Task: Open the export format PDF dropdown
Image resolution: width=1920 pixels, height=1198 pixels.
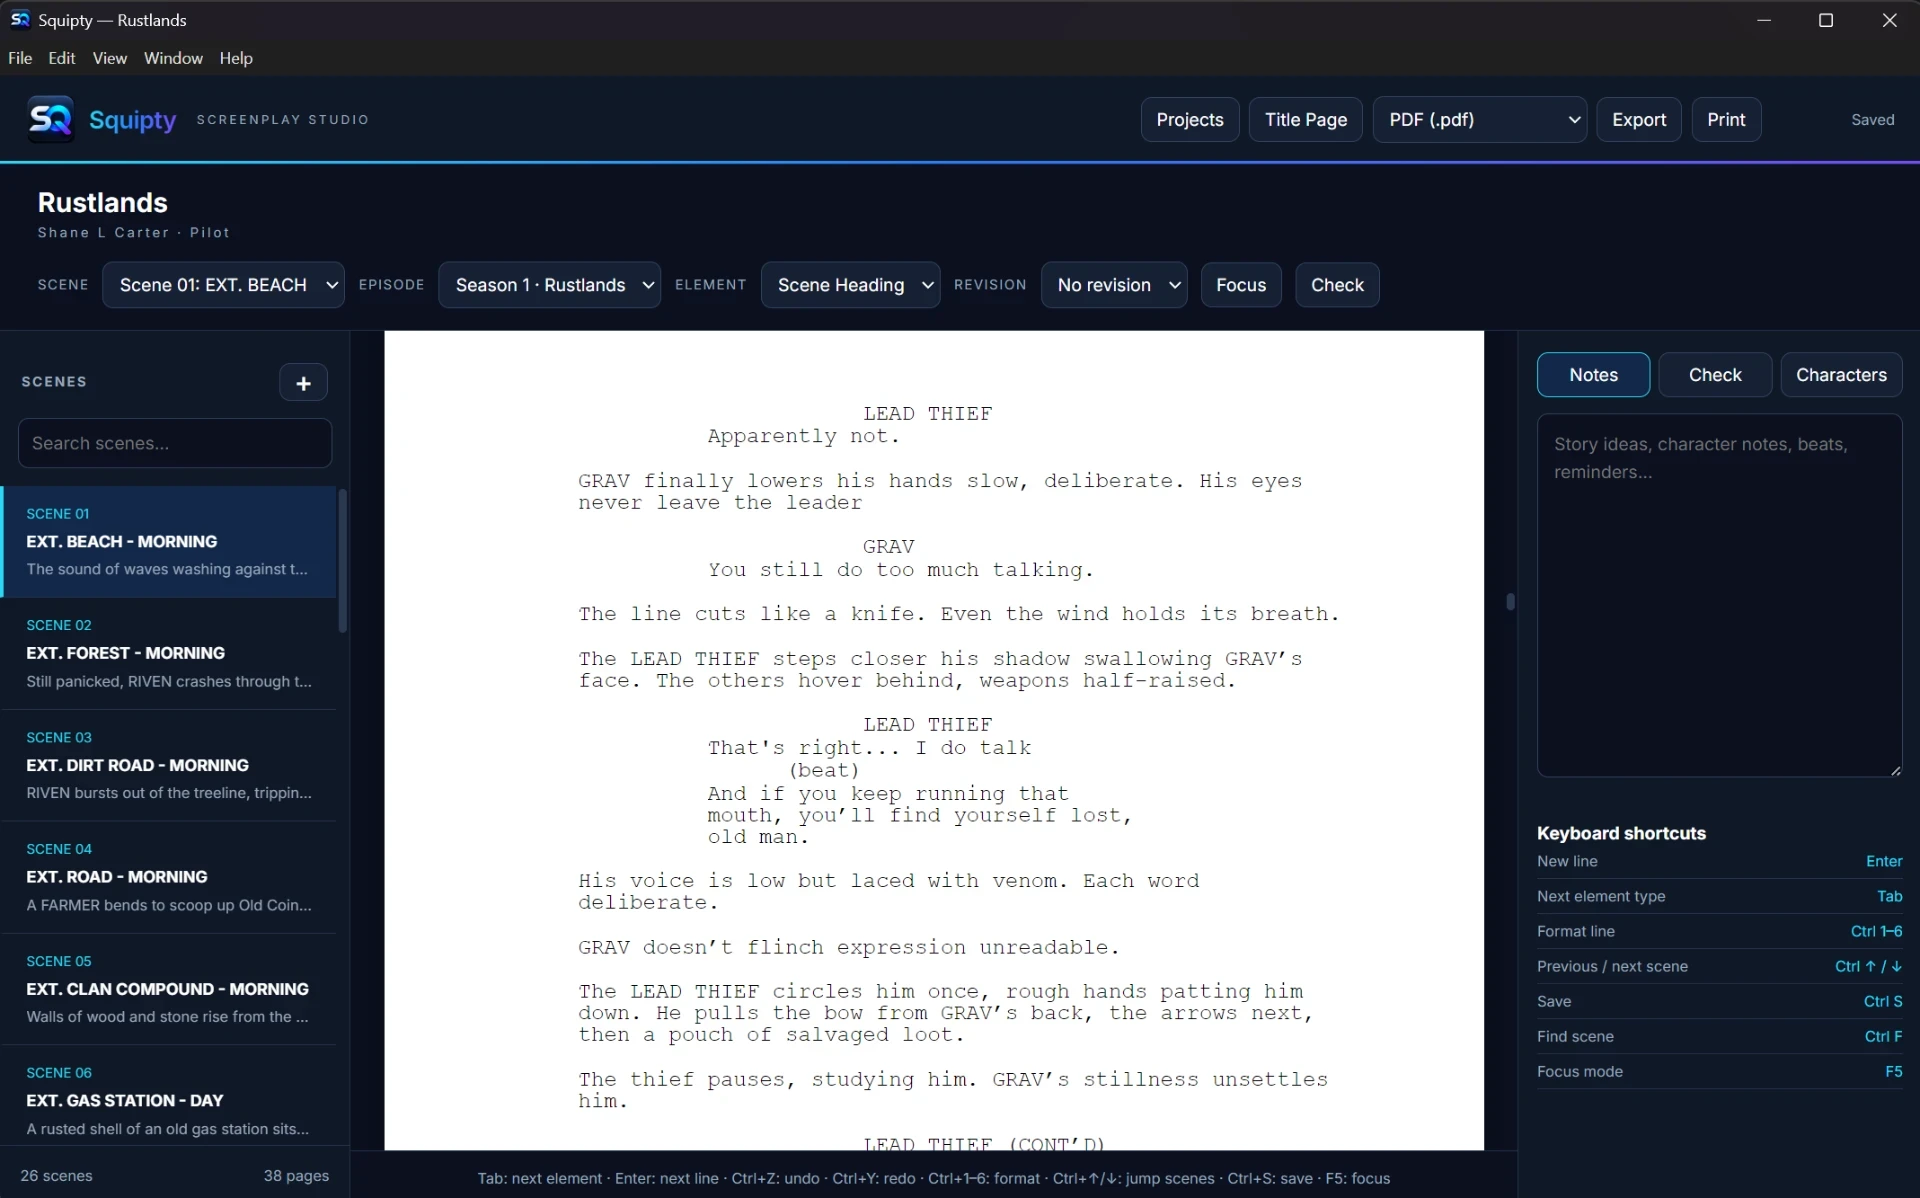Action: (x=1479, y=120)
